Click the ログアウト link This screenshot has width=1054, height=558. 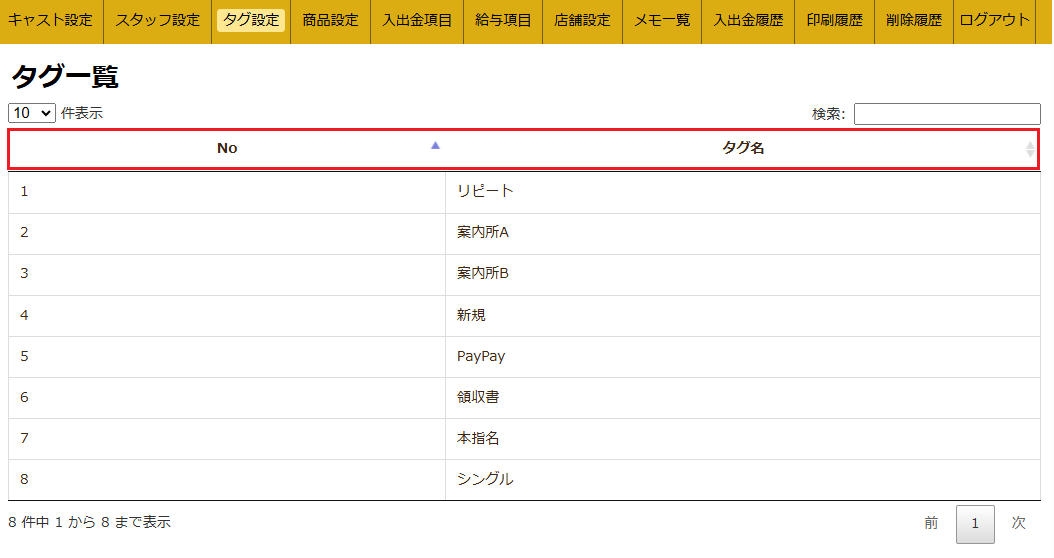tap(993, 20)
